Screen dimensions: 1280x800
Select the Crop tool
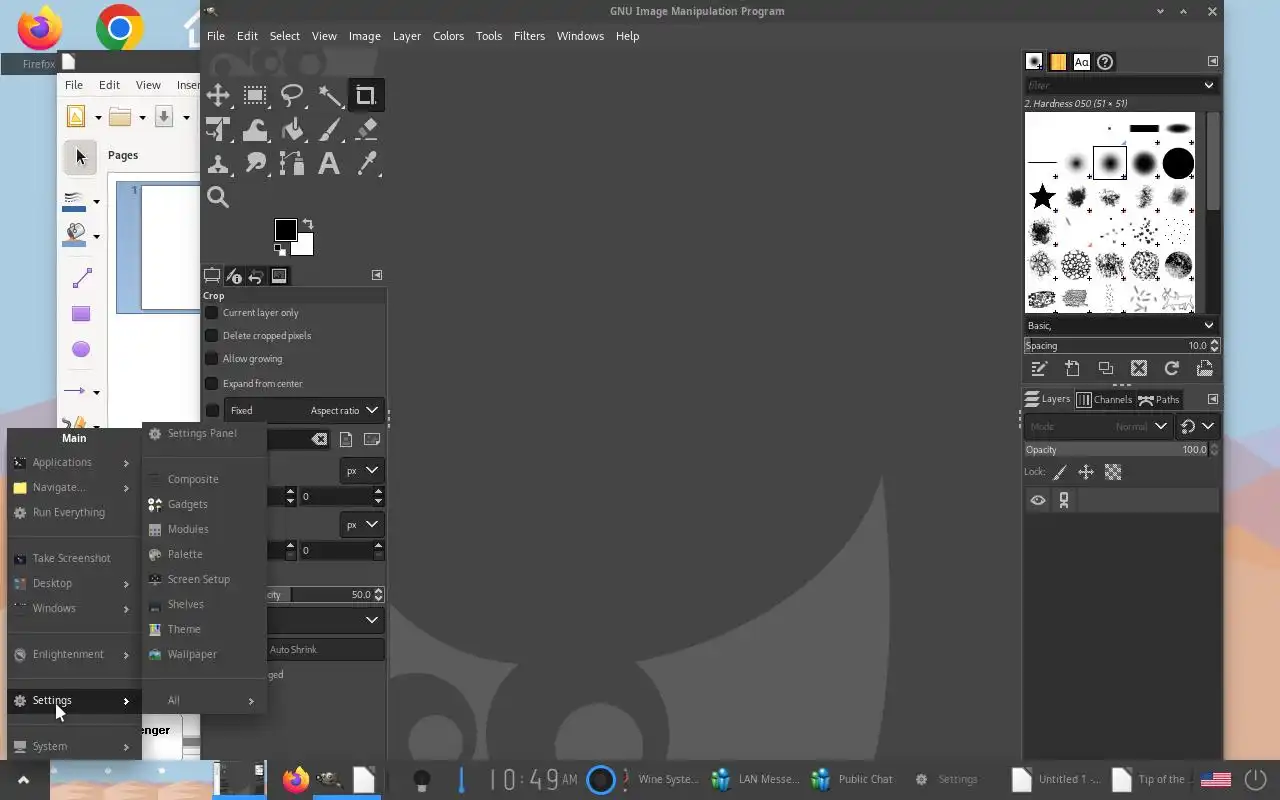(366, 96)
